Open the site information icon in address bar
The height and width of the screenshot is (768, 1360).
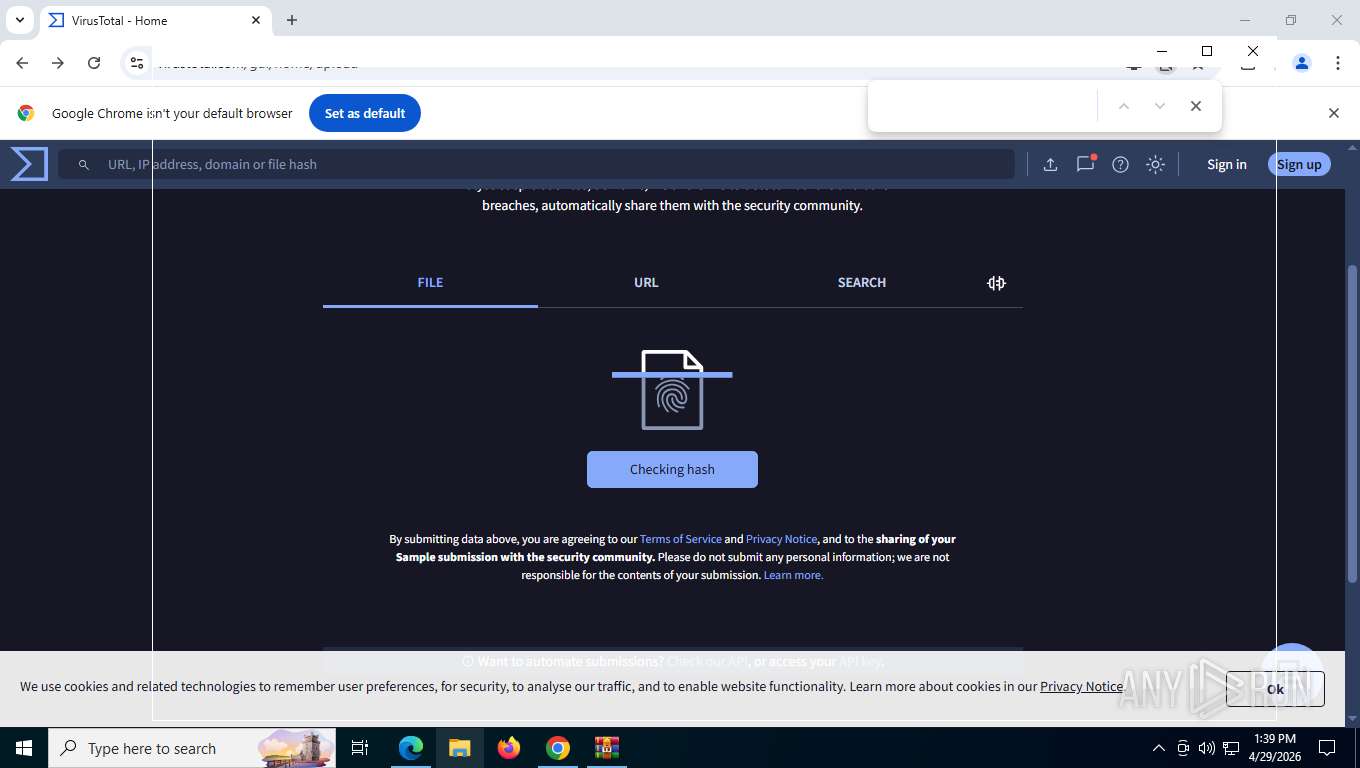(x=137, y=63)
